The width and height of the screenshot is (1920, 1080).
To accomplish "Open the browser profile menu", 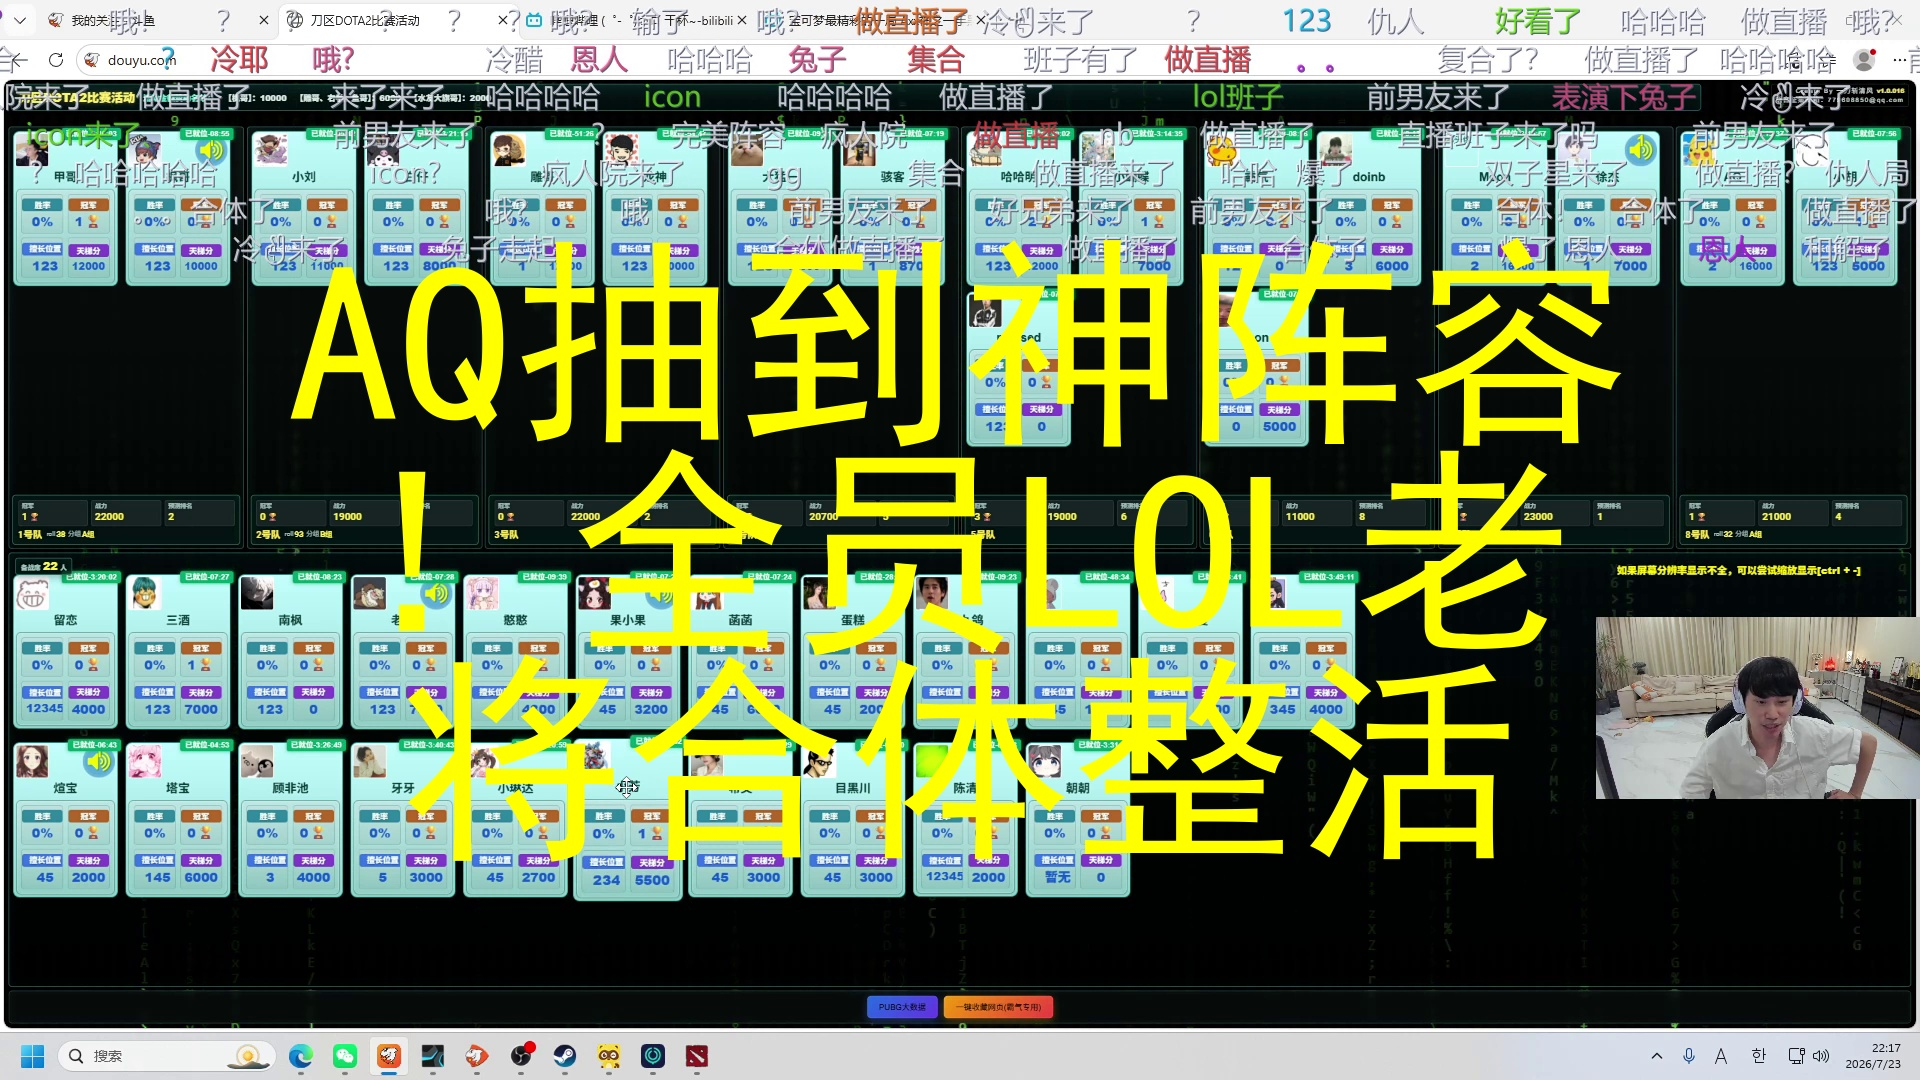I will (x=1864, y=60).
